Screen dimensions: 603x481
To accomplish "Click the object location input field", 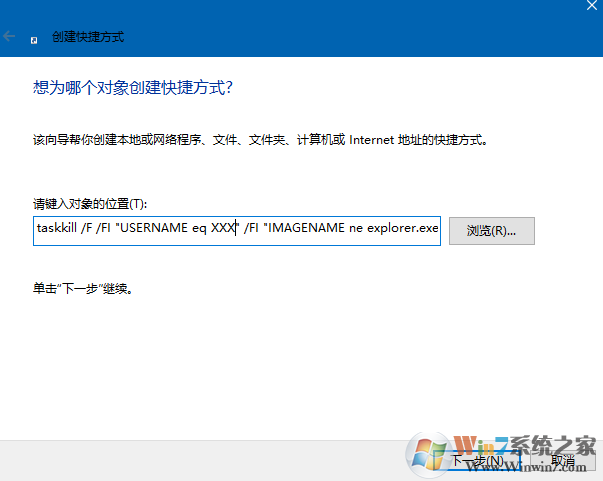I will [237, 231].
